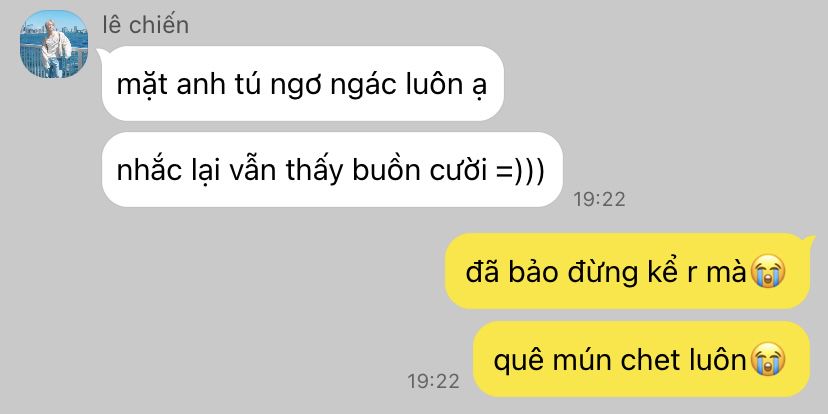Click the words 'anh tú' in the first message
828x414 pixels.
click(218, 84)
